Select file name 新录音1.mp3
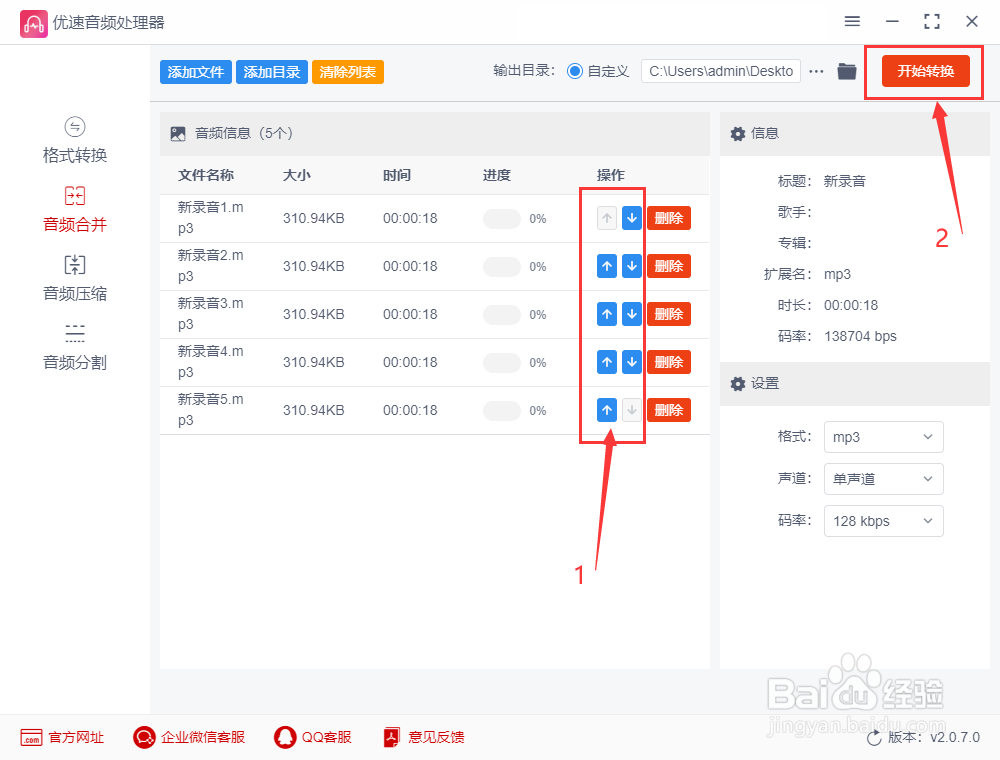This screenshot has width=1000, height=760. coord(210,217)
